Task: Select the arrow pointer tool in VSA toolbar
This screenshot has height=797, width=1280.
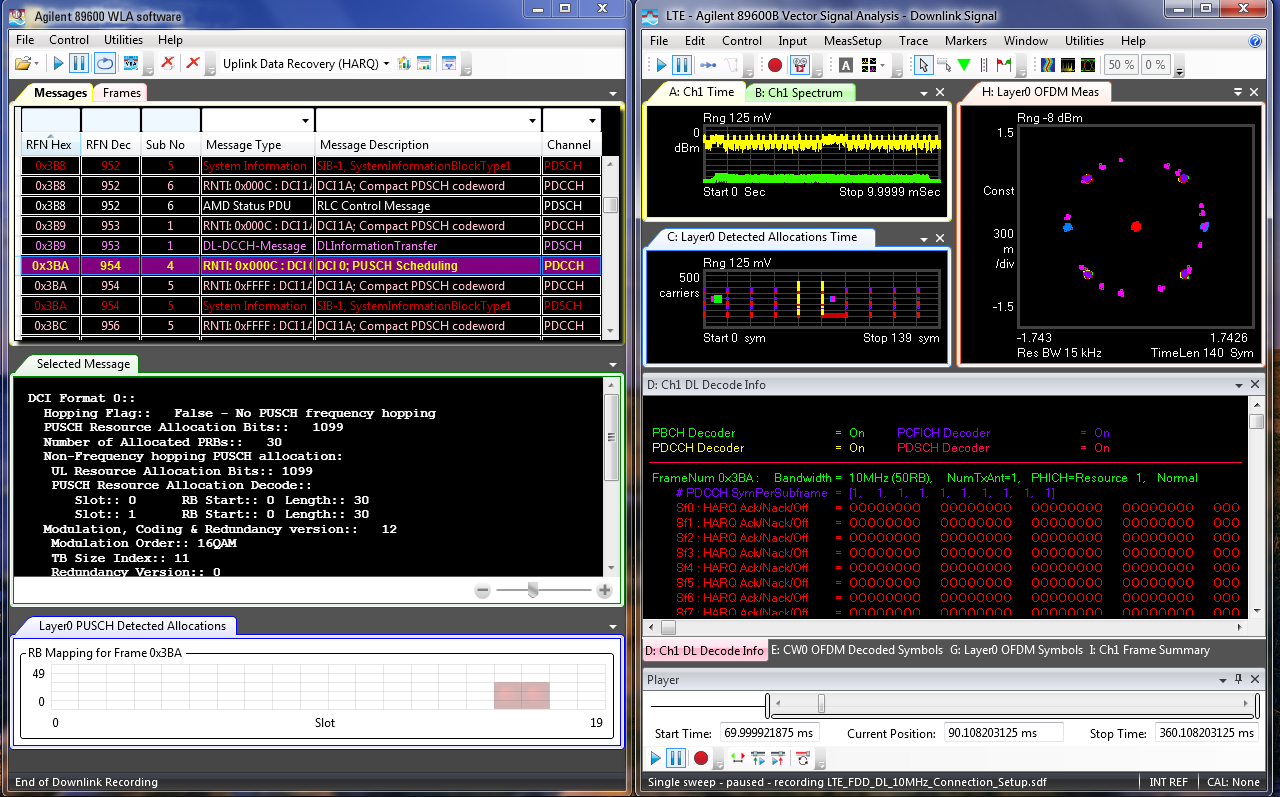Action: (x=923, y=65)
